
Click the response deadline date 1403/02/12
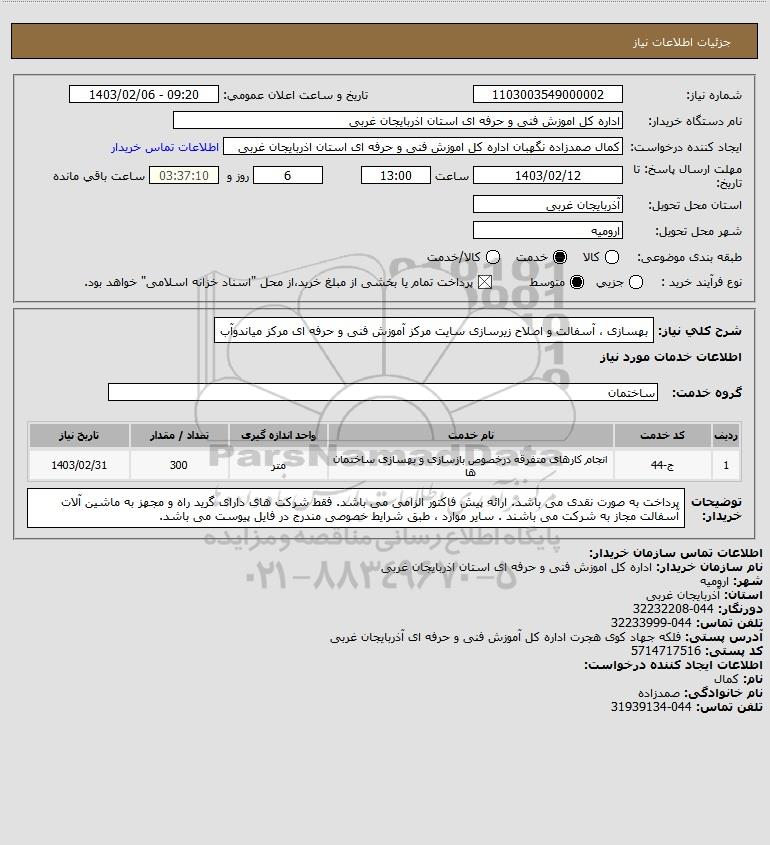(547, 176)
